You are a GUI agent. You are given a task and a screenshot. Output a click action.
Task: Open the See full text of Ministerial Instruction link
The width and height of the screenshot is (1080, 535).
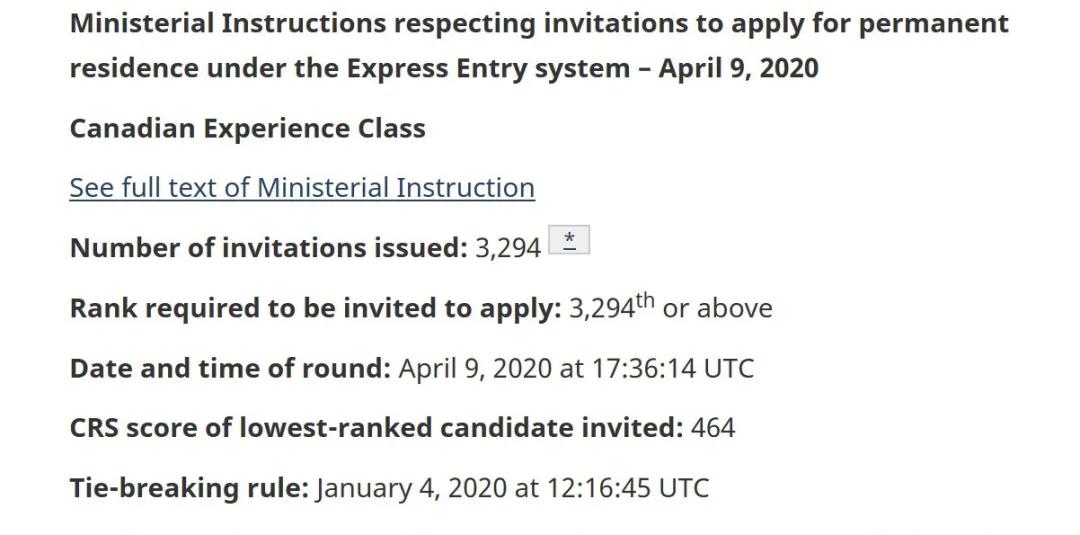coord(302,187)
